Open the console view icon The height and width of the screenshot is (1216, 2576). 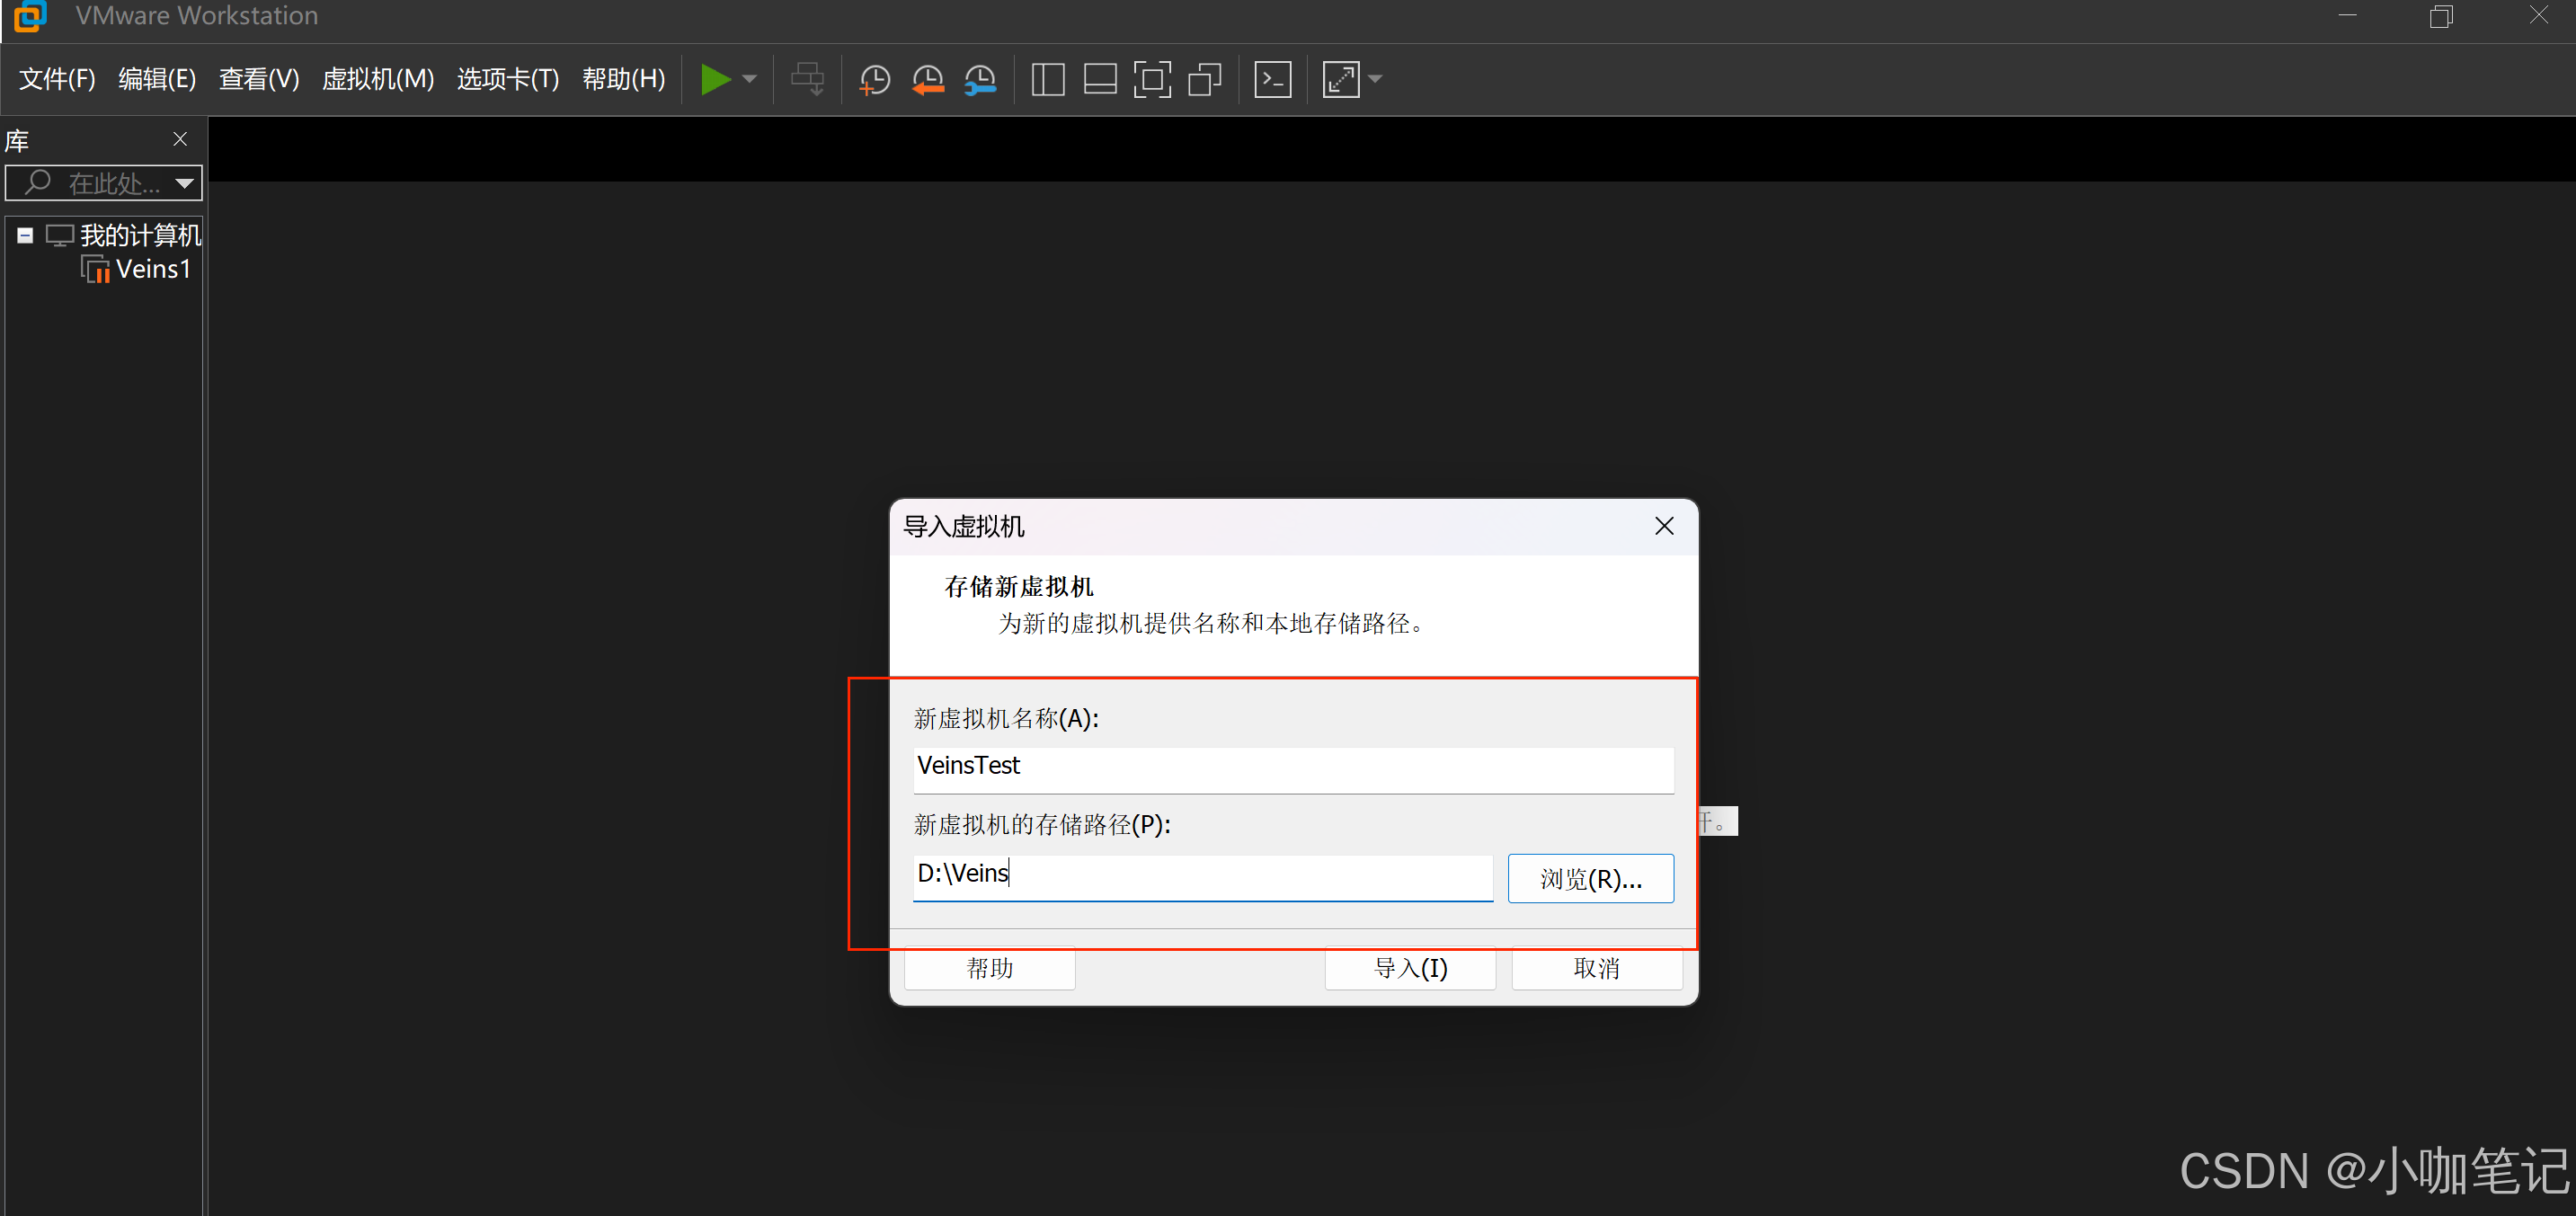(1272, 80)
